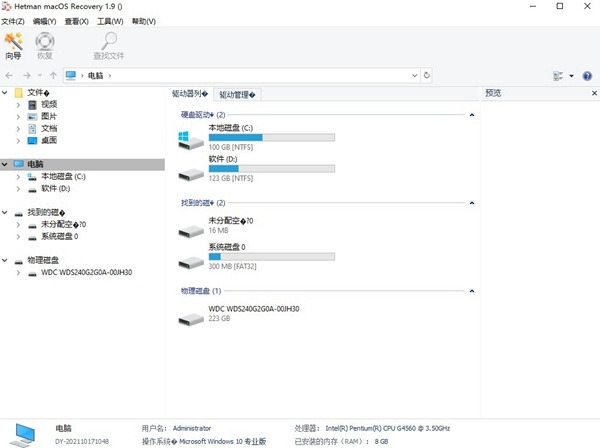Screen dimensions: 600x448
Task: Open the 文件(Z) menu
Action: pos(13,21)
